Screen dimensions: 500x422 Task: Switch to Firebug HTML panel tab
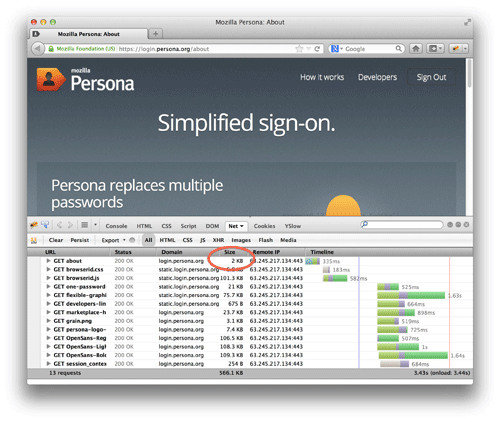[144, 226]
